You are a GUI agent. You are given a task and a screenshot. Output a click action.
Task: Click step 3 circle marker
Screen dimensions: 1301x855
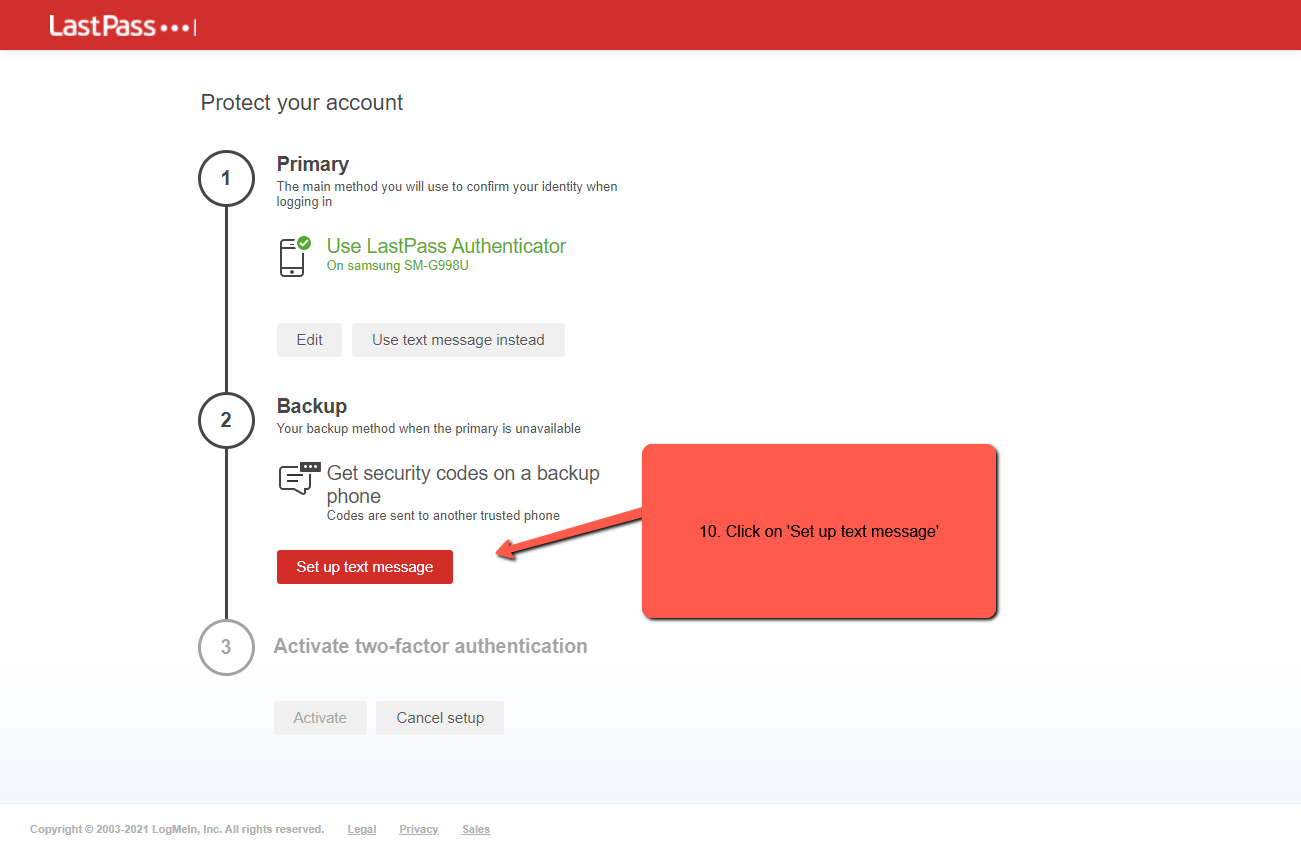226,647
